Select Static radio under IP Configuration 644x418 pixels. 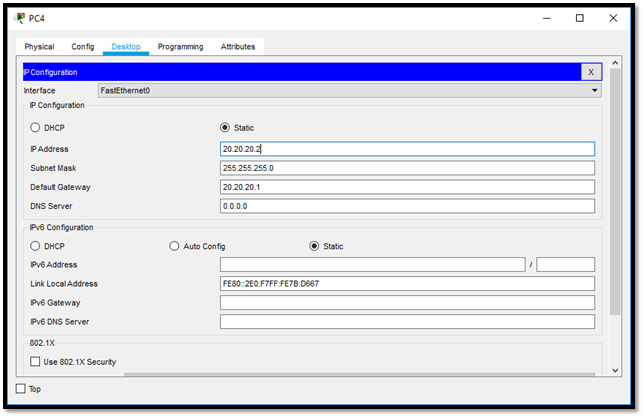pos(225,128)
